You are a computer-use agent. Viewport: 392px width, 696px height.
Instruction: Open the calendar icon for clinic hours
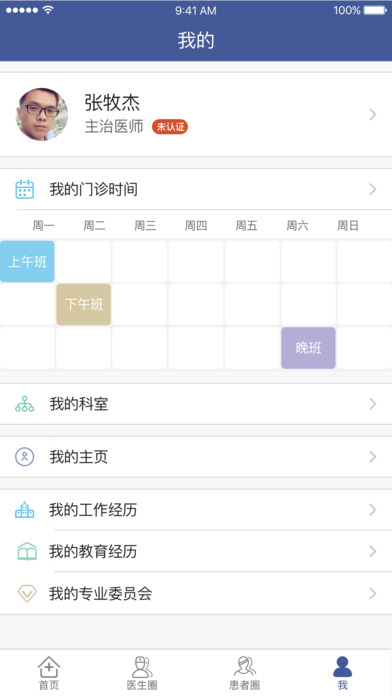[x=24, y=190]
